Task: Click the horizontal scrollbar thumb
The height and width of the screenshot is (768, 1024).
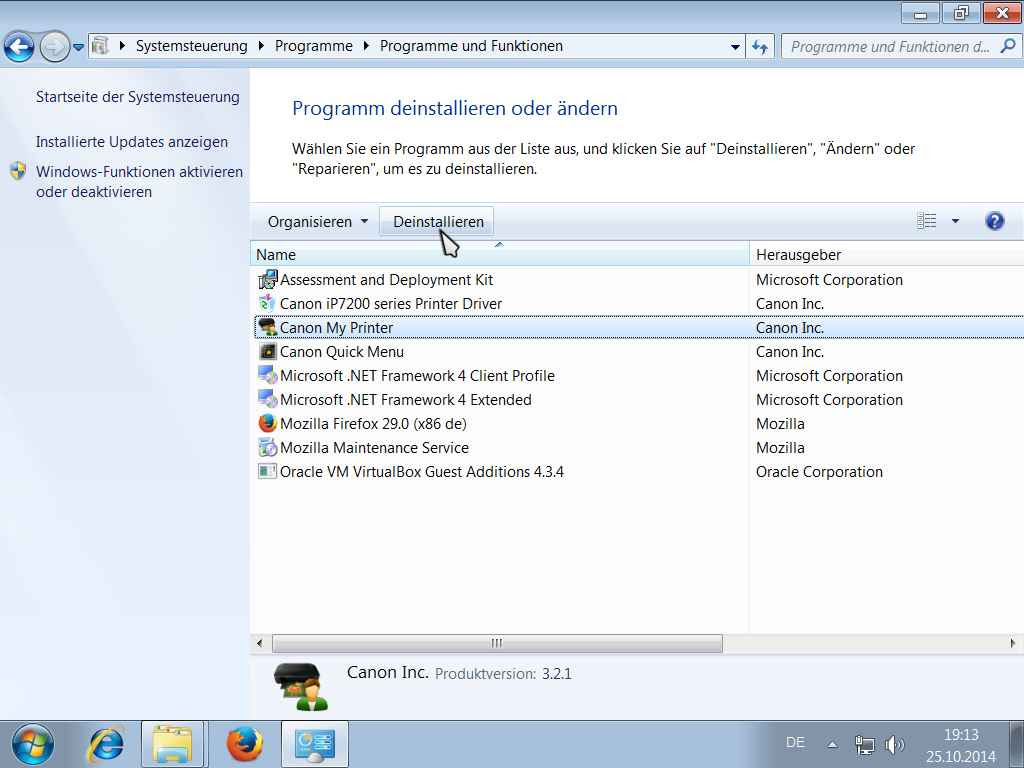Action: [x=497, y=643]
